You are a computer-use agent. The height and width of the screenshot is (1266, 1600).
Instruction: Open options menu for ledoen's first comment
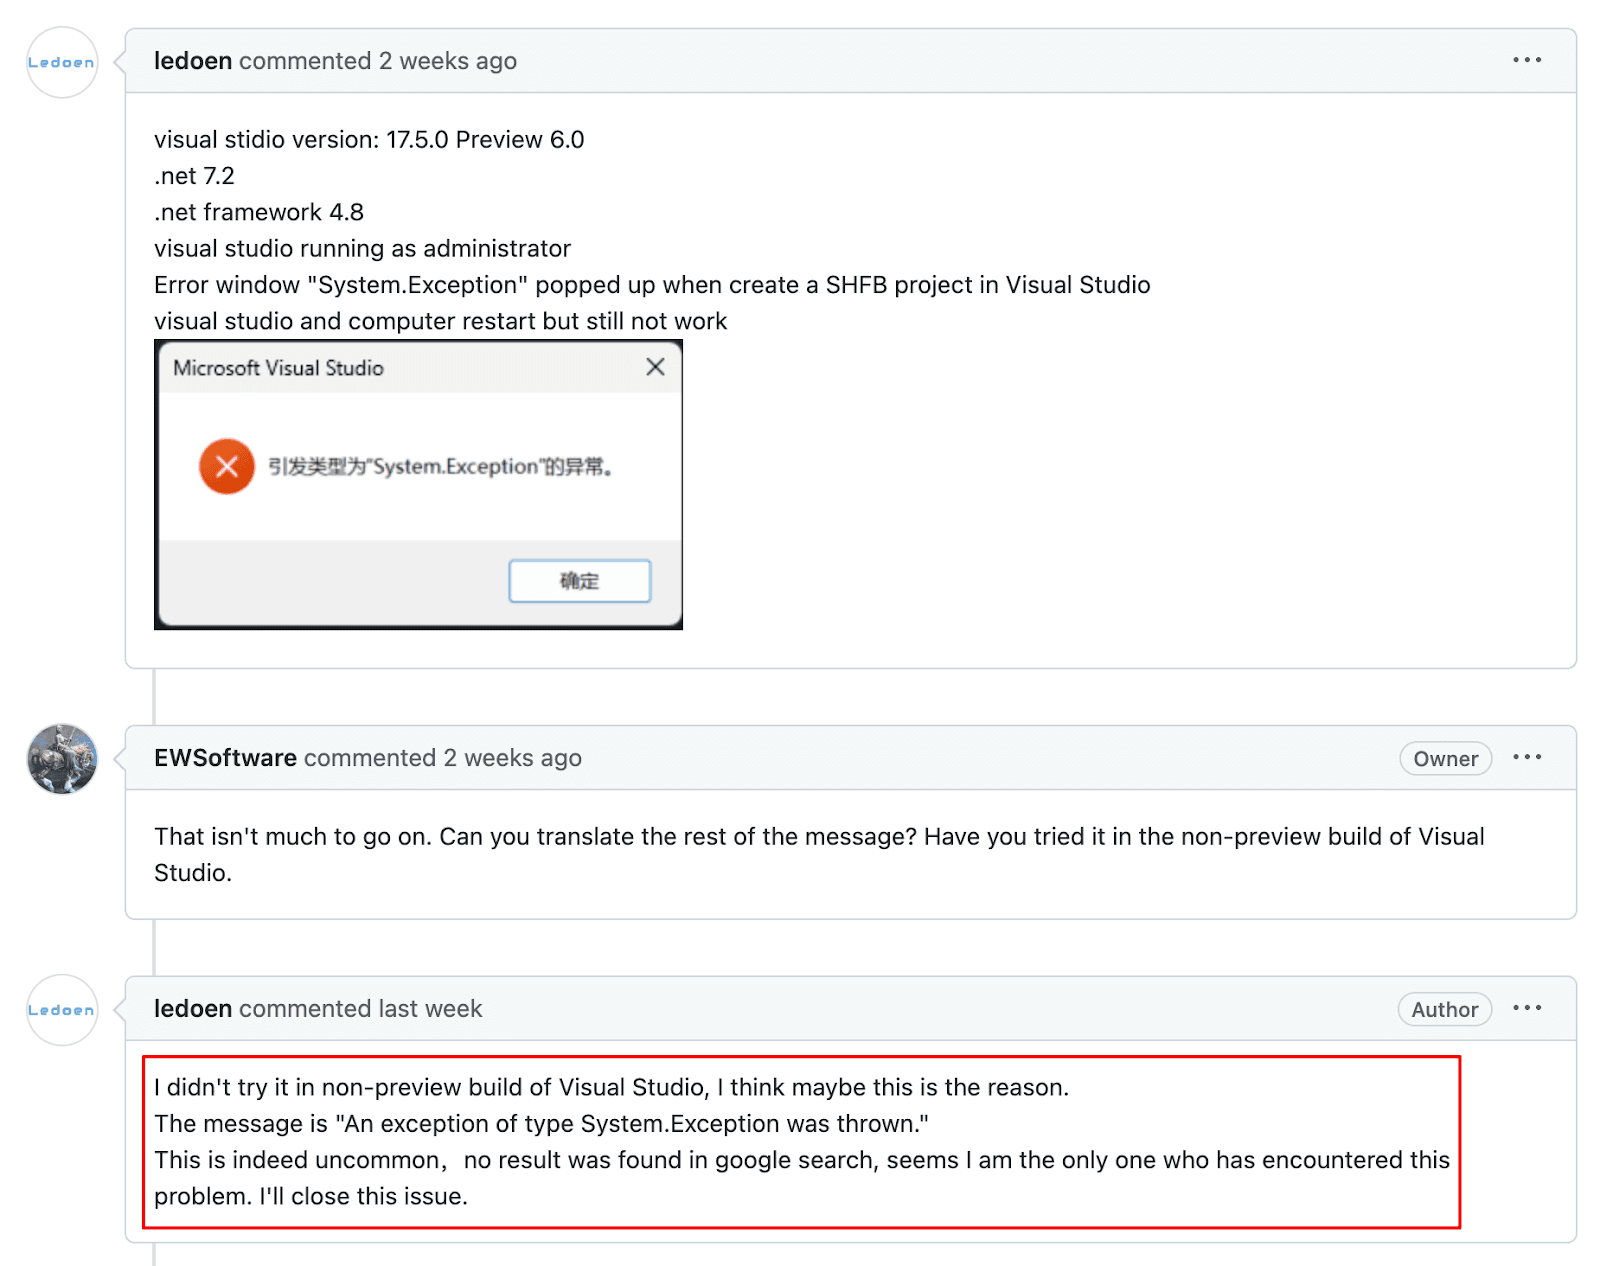[x=1526, y=60]
